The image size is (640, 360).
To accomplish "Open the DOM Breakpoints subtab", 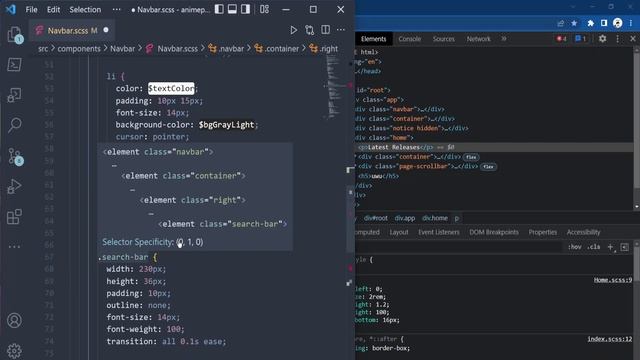I will [x=494, y=232].
